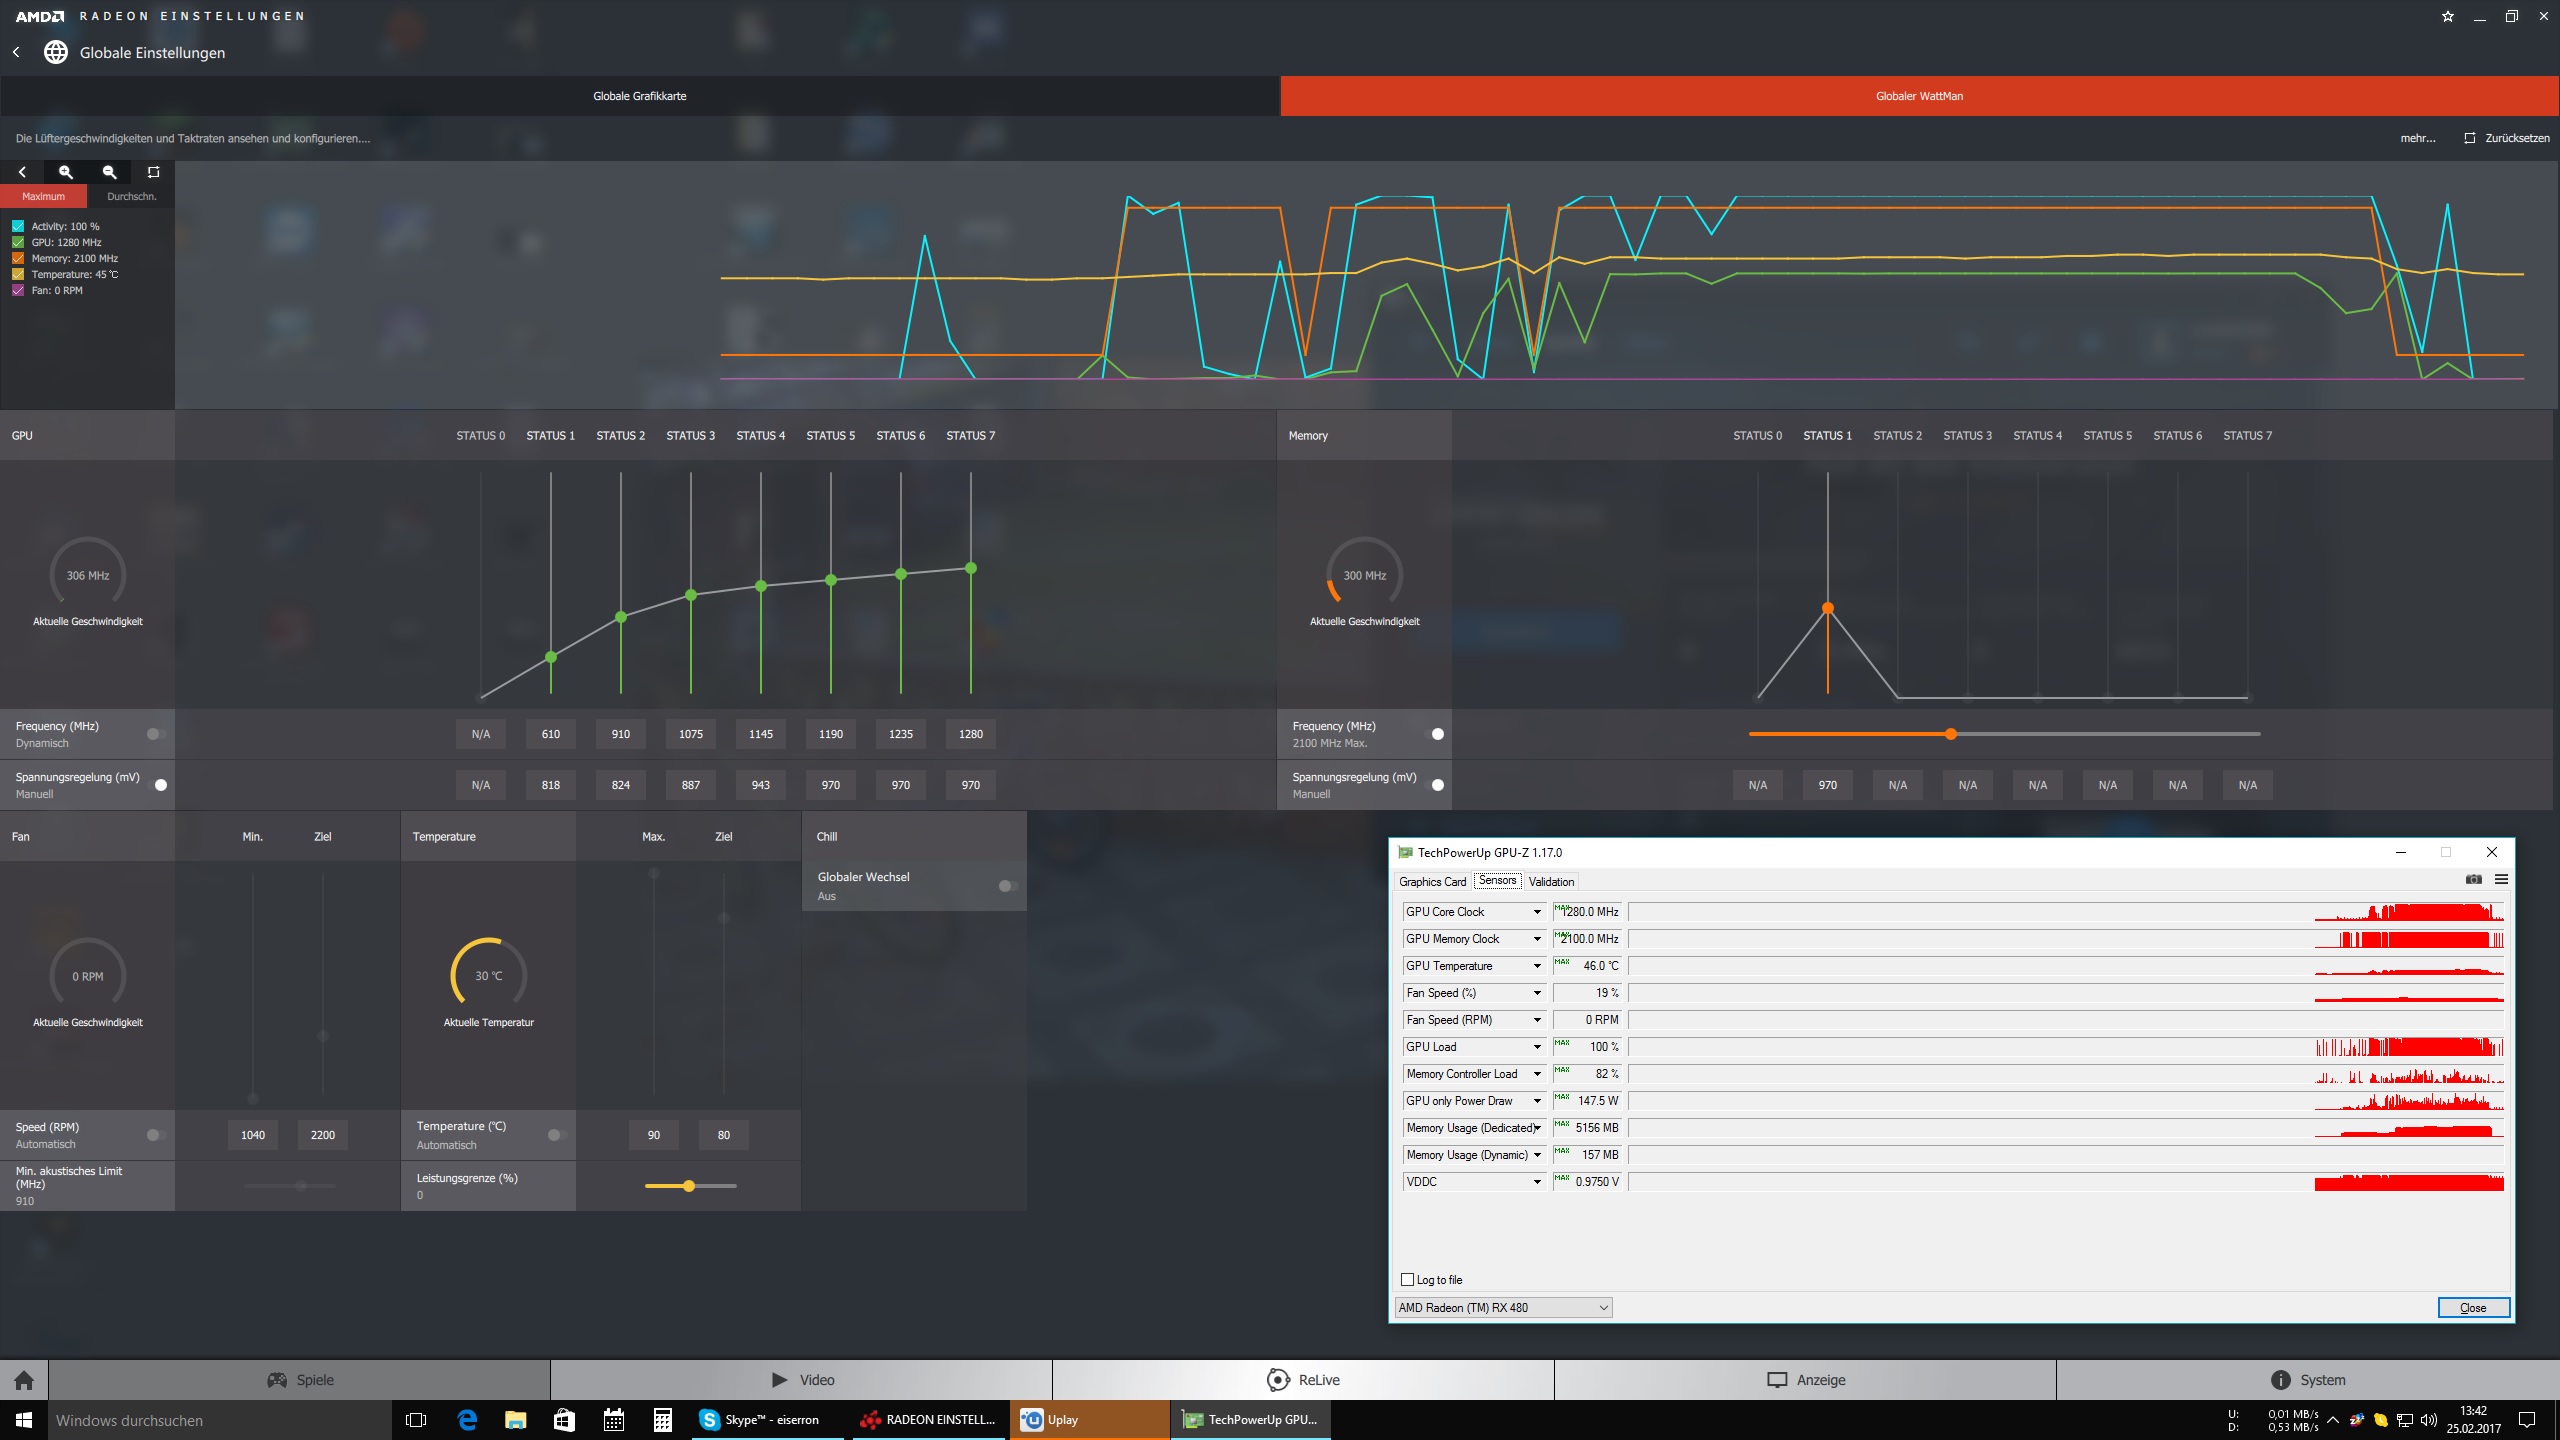Switch to the Skype taskbar window
2560x1440 pixels.
coord(768,1420)
